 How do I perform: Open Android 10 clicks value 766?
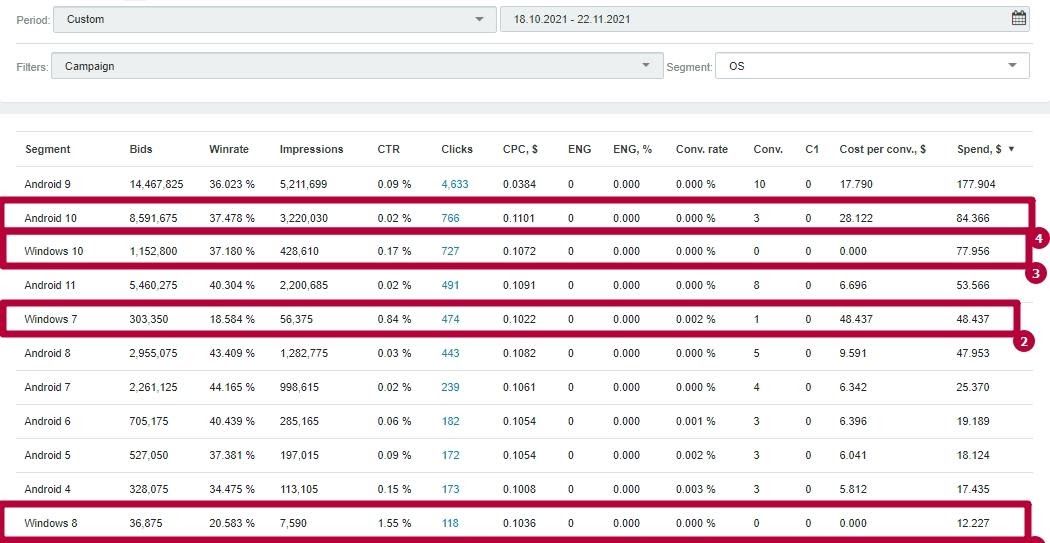(x=452, y=218)
